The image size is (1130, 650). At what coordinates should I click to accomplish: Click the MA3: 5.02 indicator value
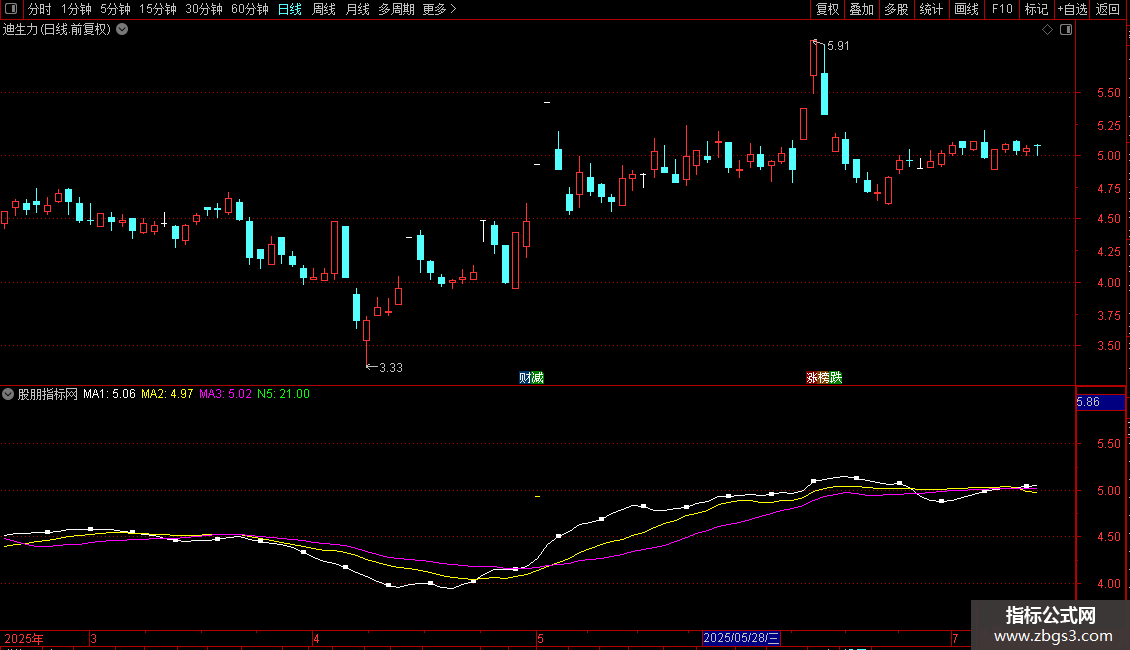[x=226, y=394]
